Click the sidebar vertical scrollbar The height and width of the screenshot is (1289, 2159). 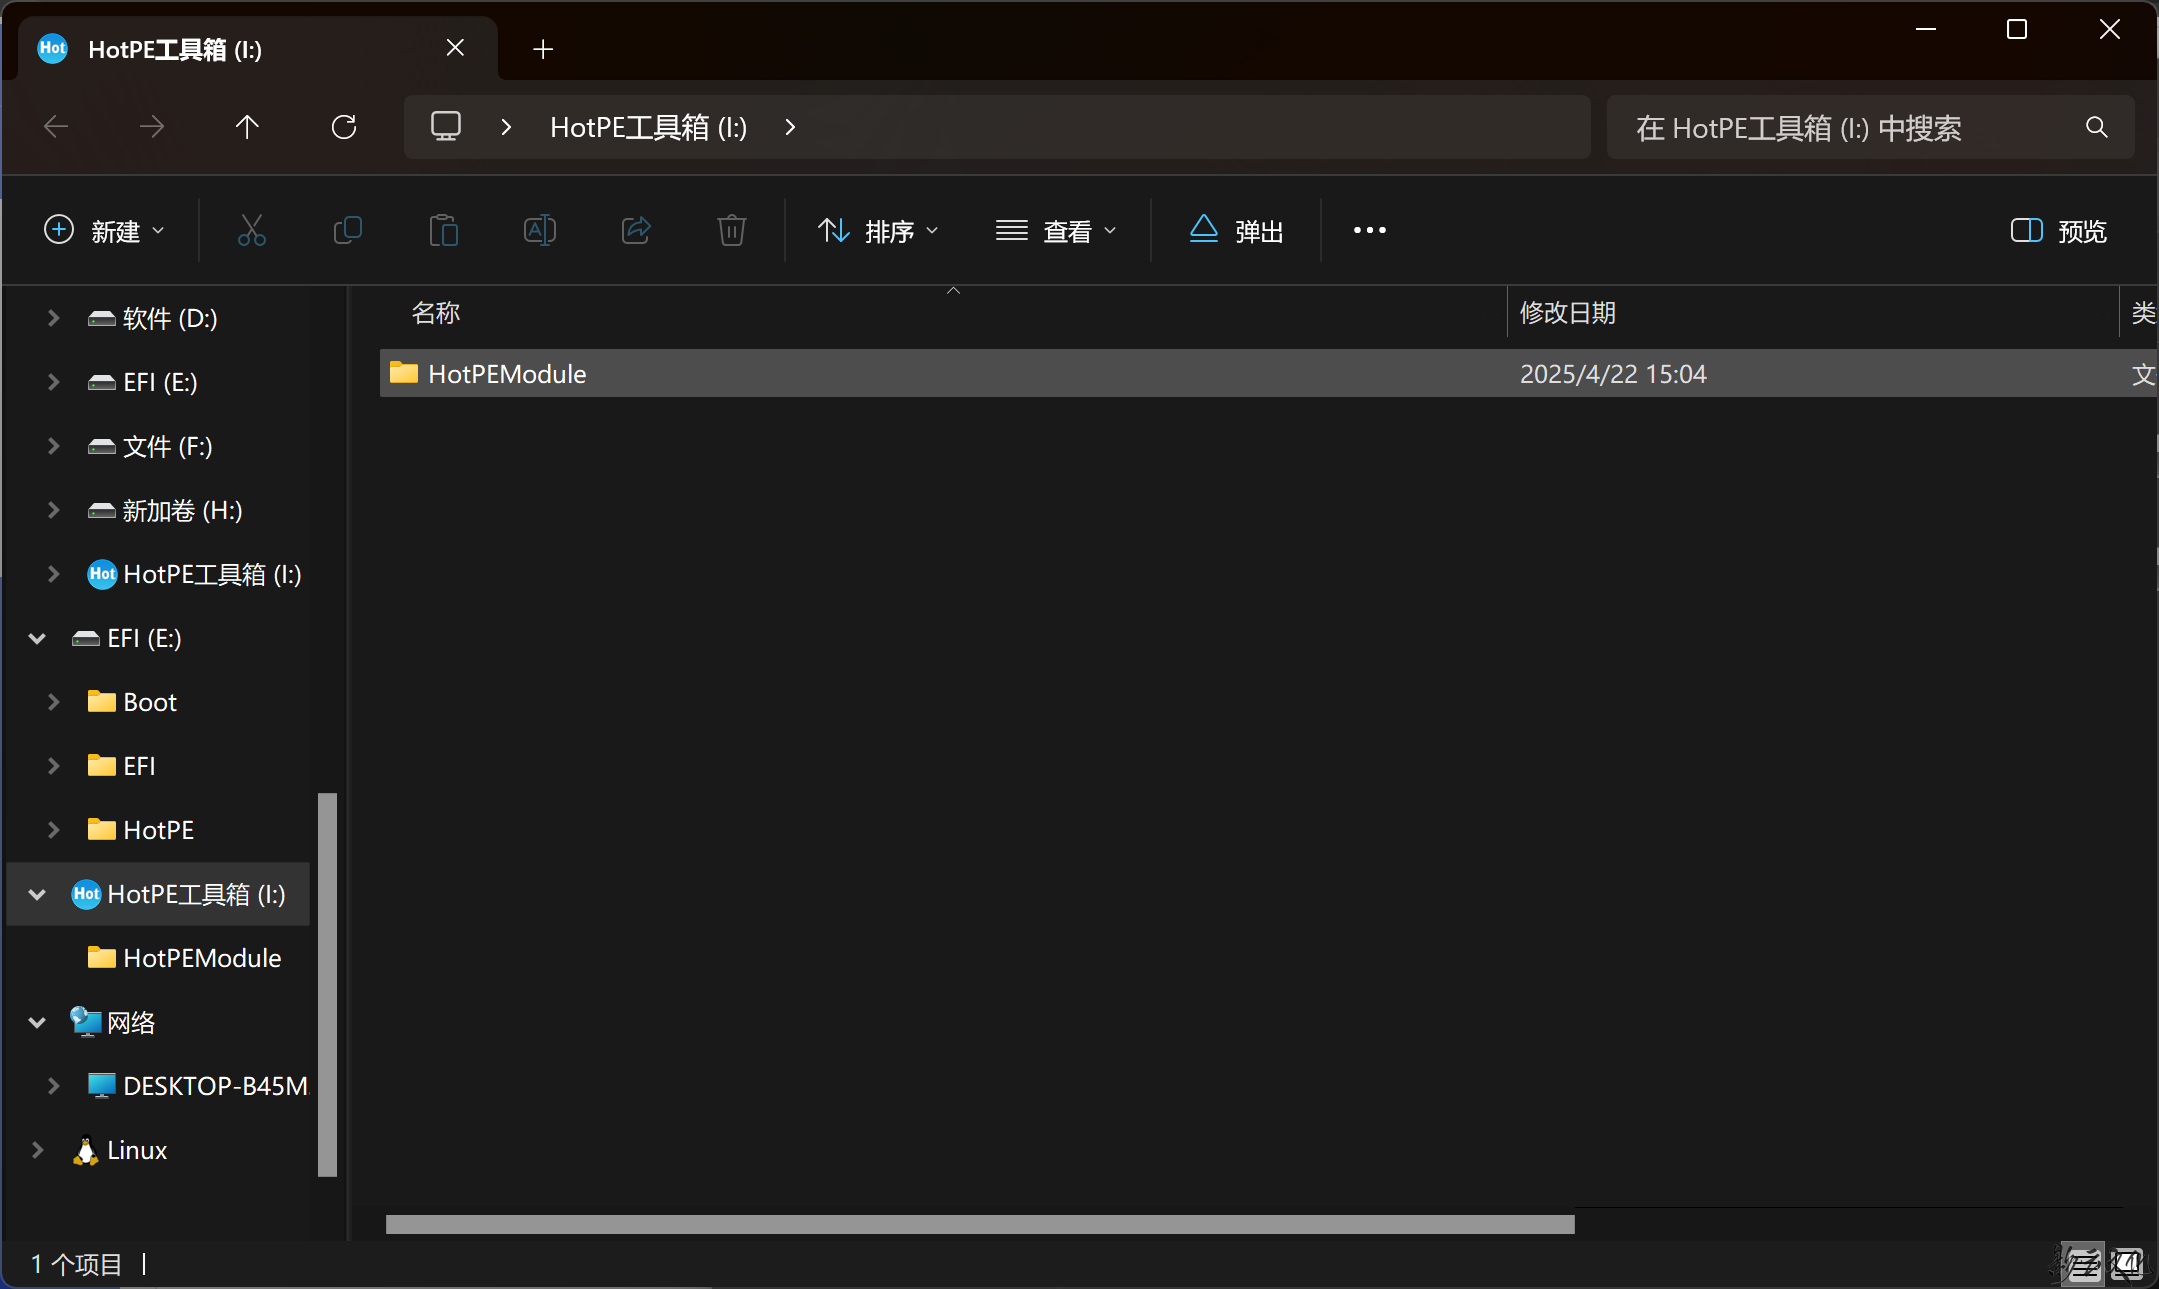327,985
